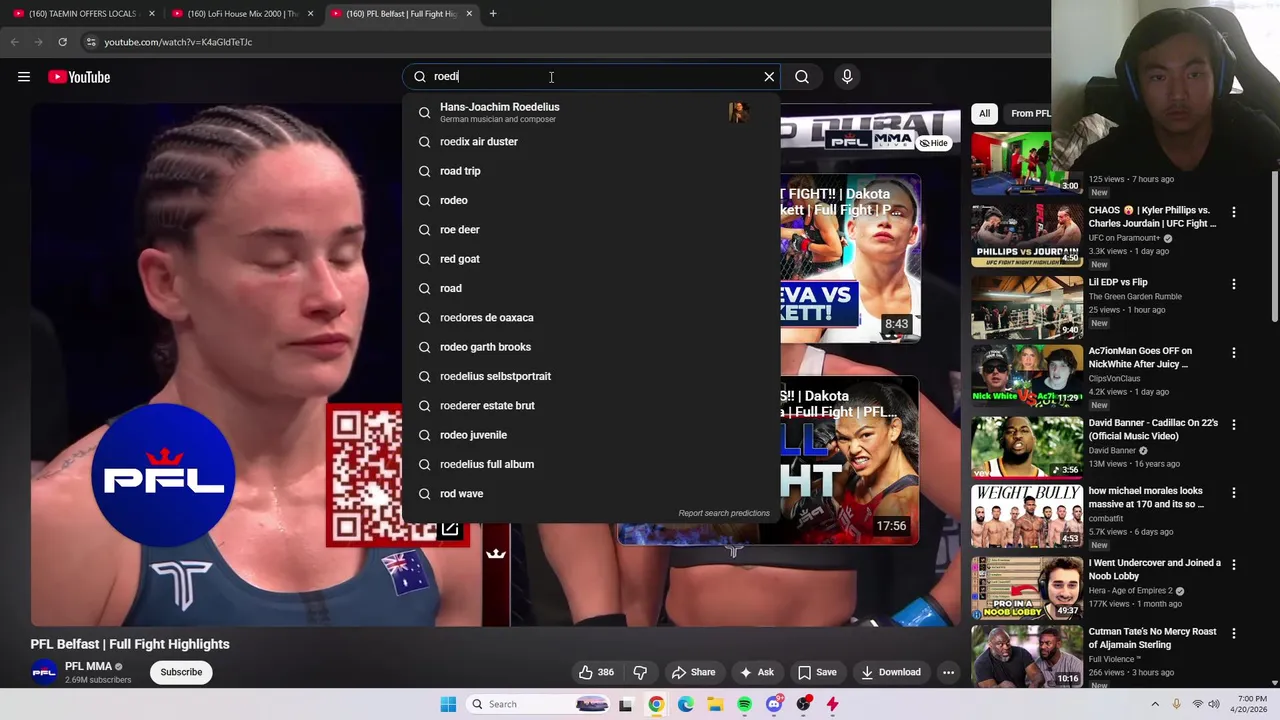Submit search with magnifier button
Image resolution: width=1280 pixels, height=720 pixels.
[802, 77]
